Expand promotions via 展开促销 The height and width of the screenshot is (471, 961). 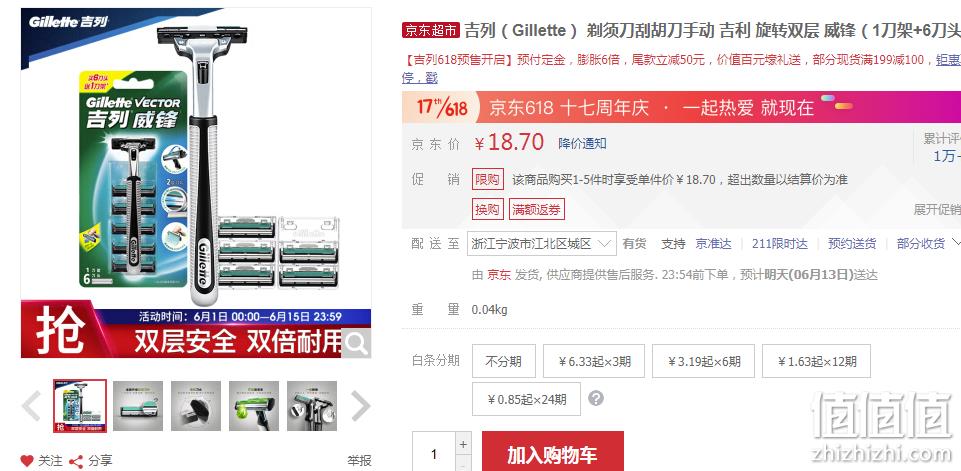pyautogui.click(x=936, y=209)
